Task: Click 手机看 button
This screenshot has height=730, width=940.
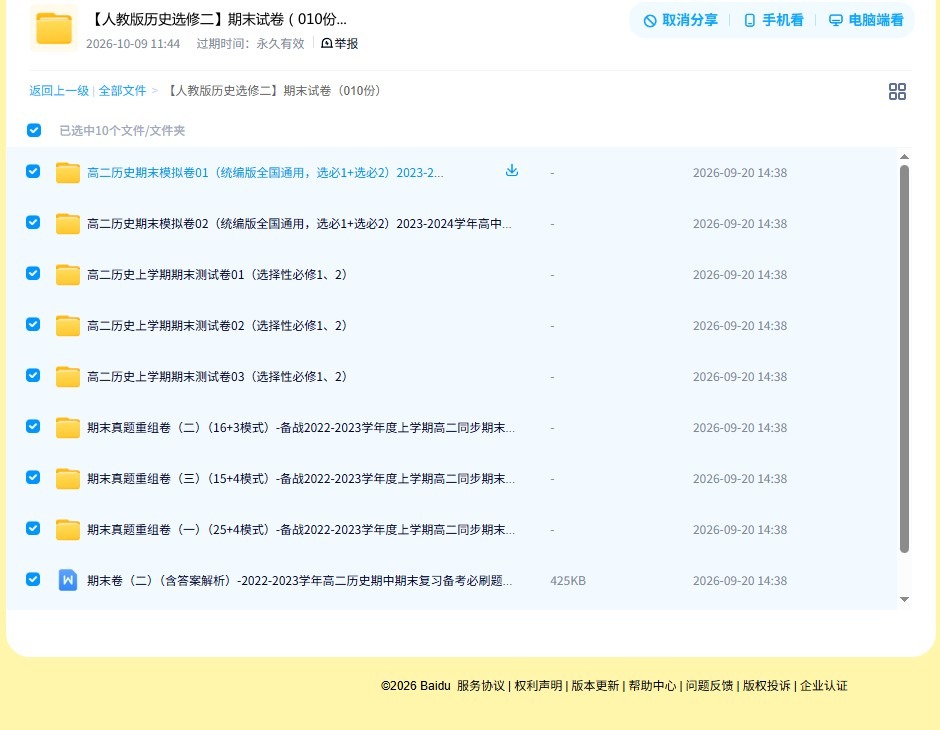Action: coord(773,20)
